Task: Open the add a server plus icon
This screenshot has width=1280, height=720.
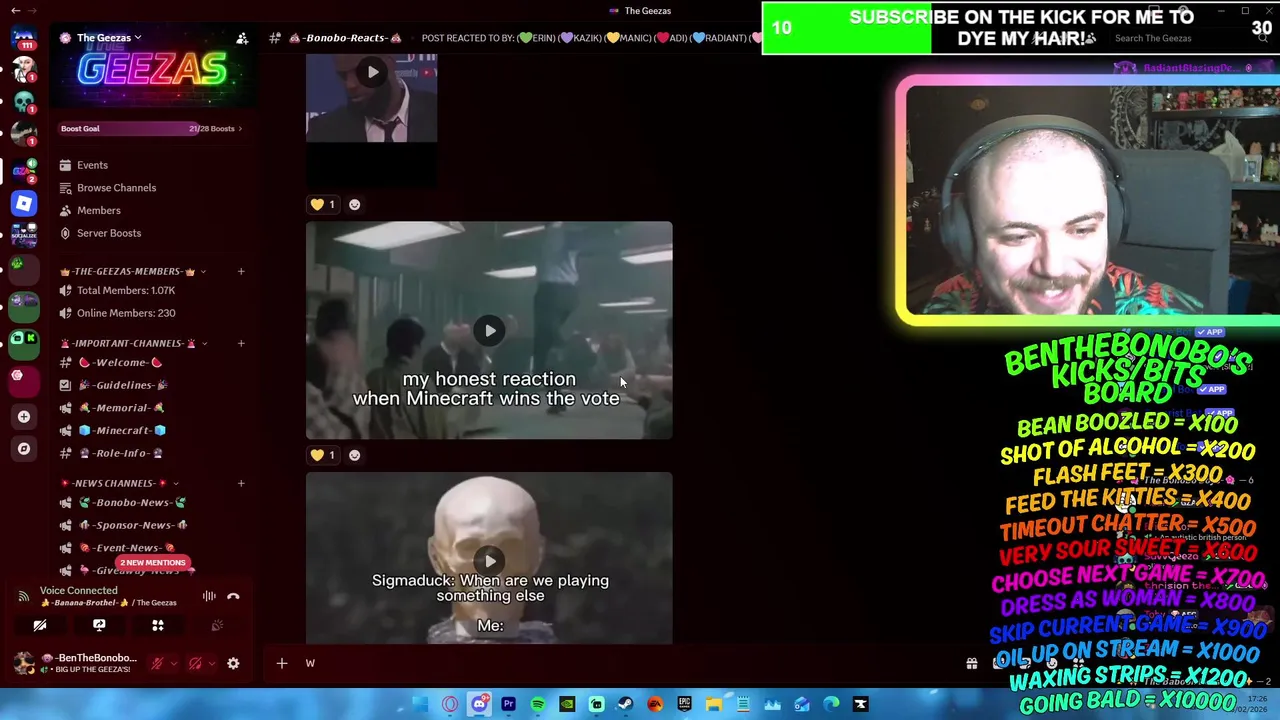Action: click(24, 416)
